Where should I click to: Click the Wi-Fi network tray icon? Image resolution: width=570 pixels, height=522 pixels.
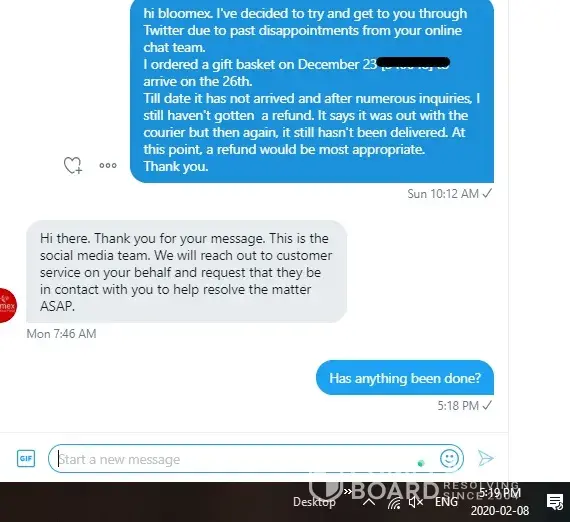click(x=394, y=503)
